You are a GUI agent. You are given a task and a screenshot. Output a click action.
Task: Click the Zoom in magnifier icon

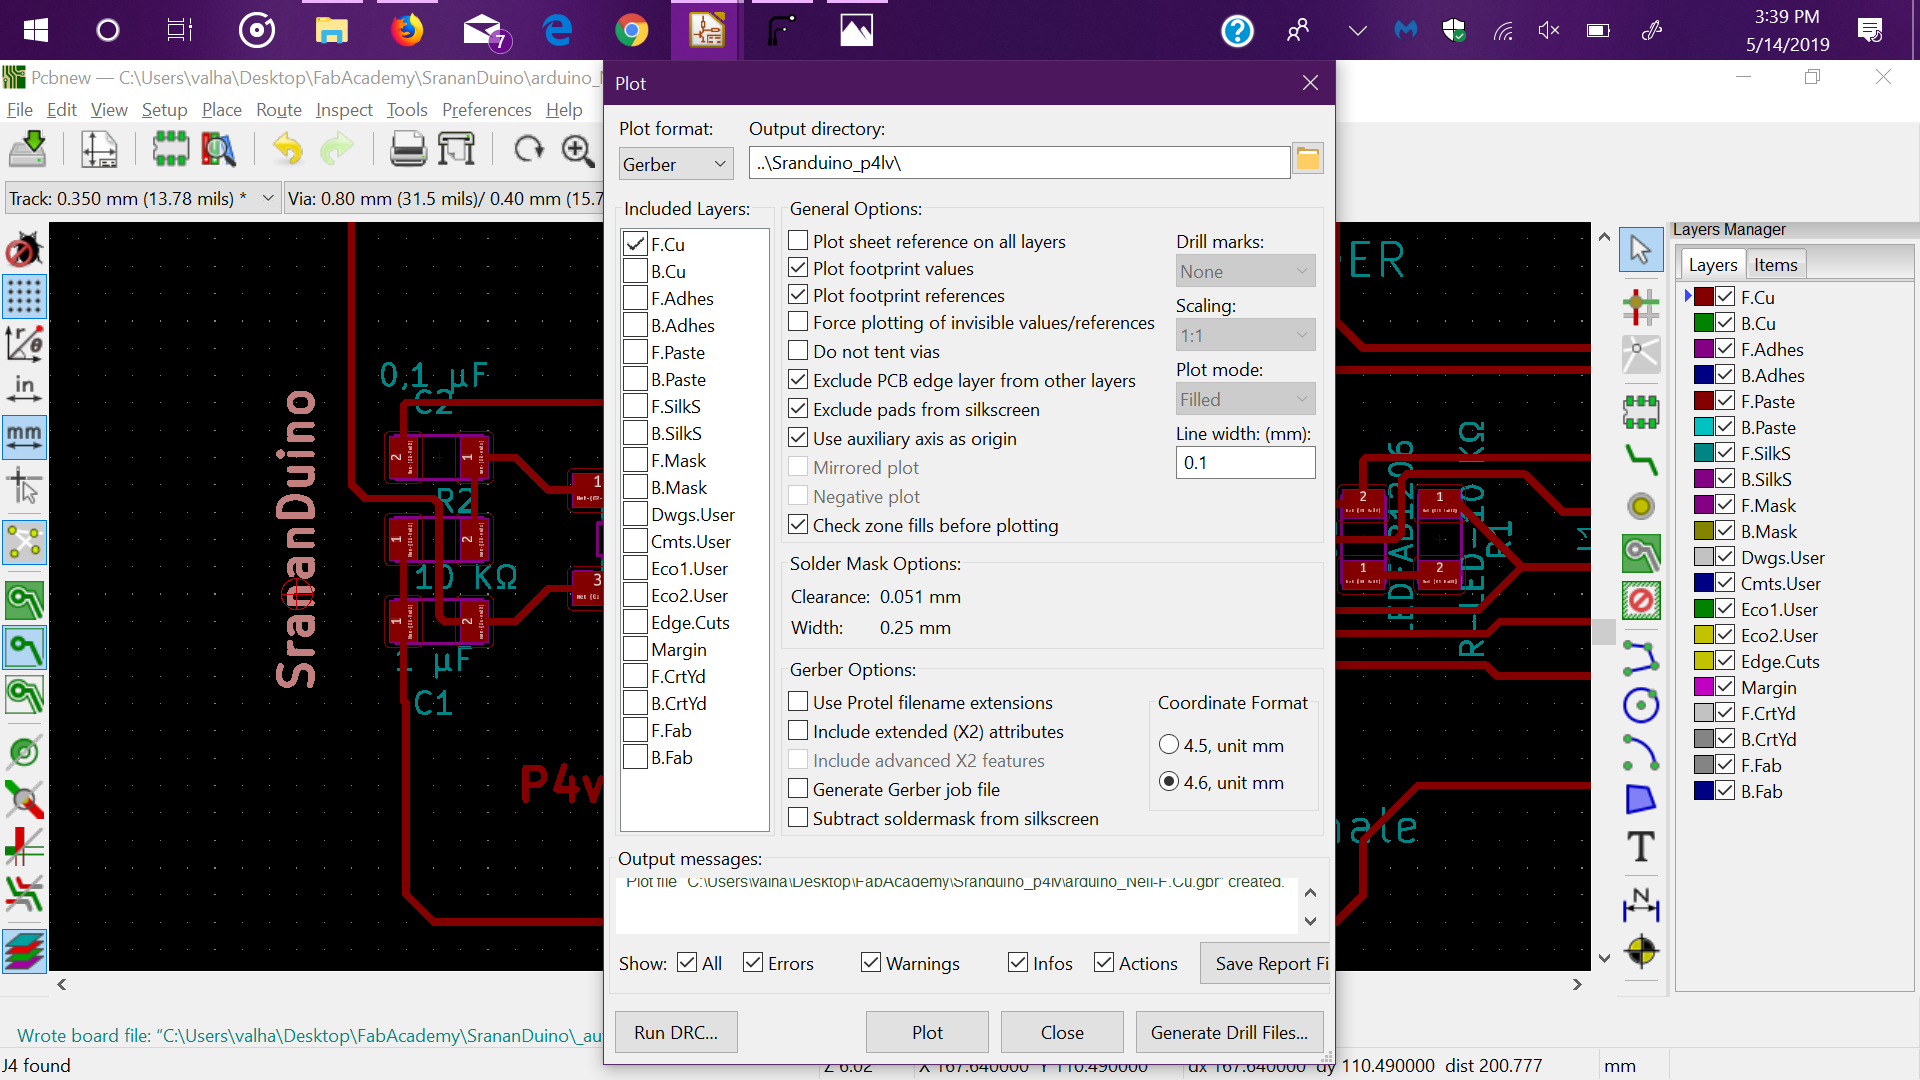click(x=577, y=150)
